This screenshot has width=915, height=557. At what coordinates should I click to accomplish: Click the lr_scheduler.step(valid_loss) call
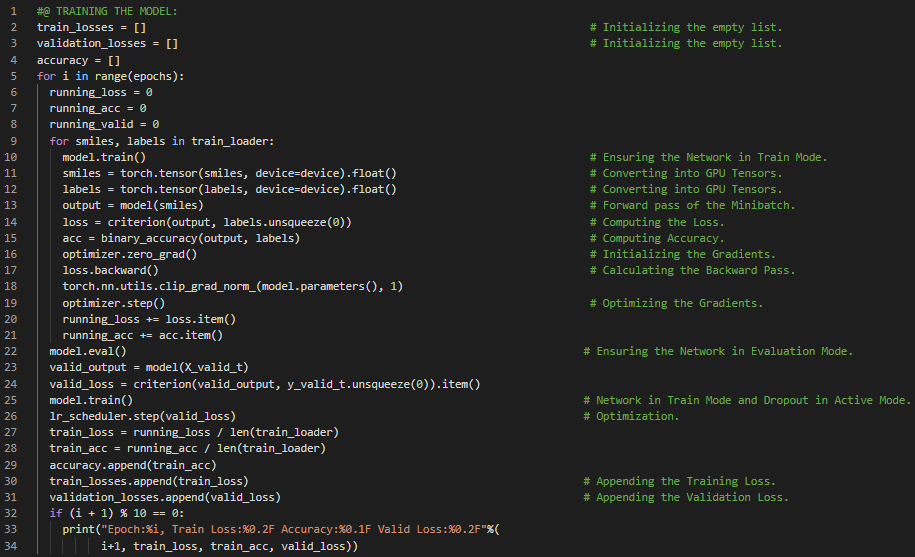tap(142, 416)
